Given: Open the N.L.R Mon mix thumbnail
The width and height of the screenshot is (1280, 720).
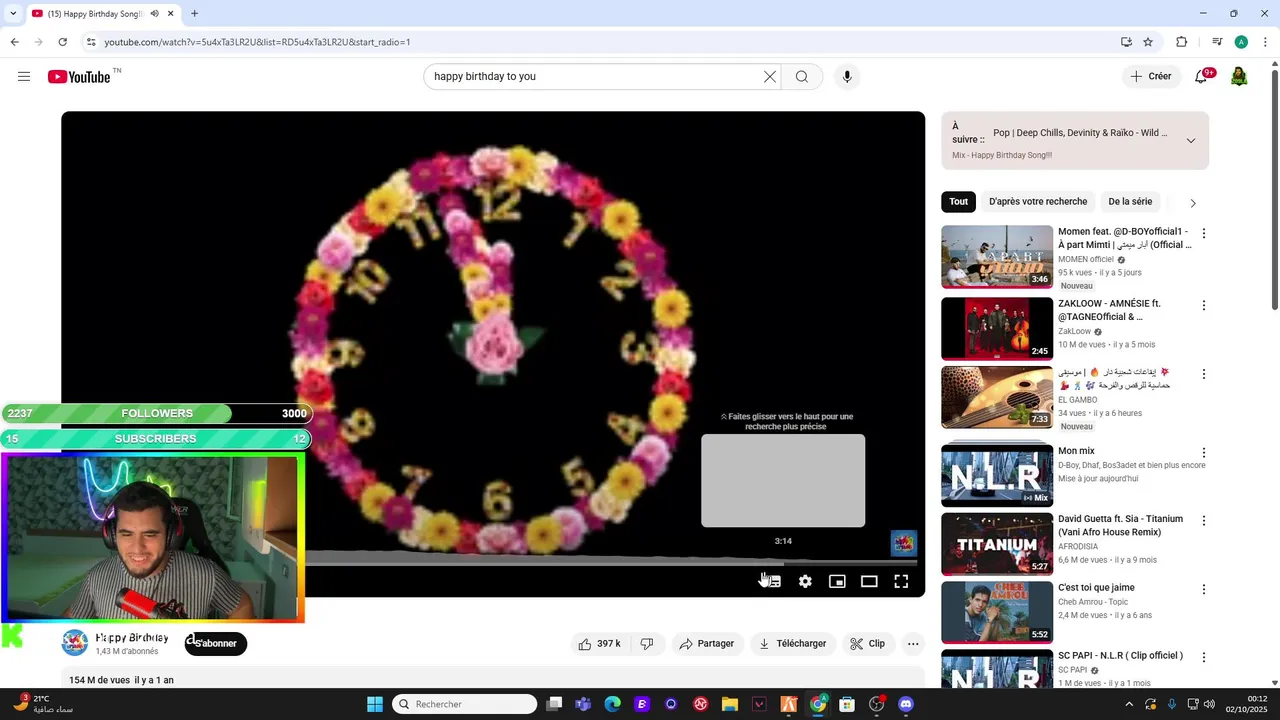Looking at the screenshot, I should click(997, 475).
